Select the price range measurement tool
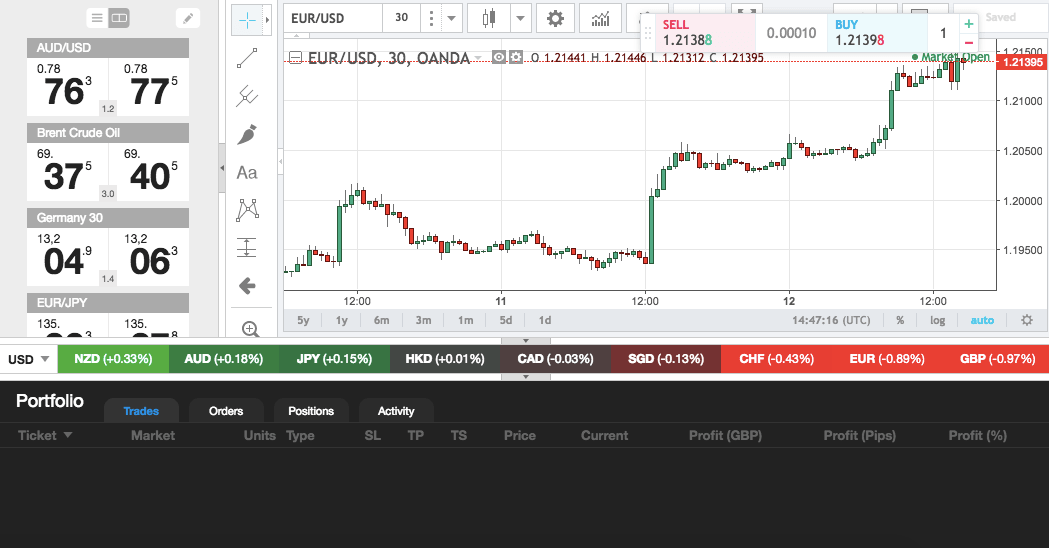Screen dimensions: 1049x548 [247, 248]
